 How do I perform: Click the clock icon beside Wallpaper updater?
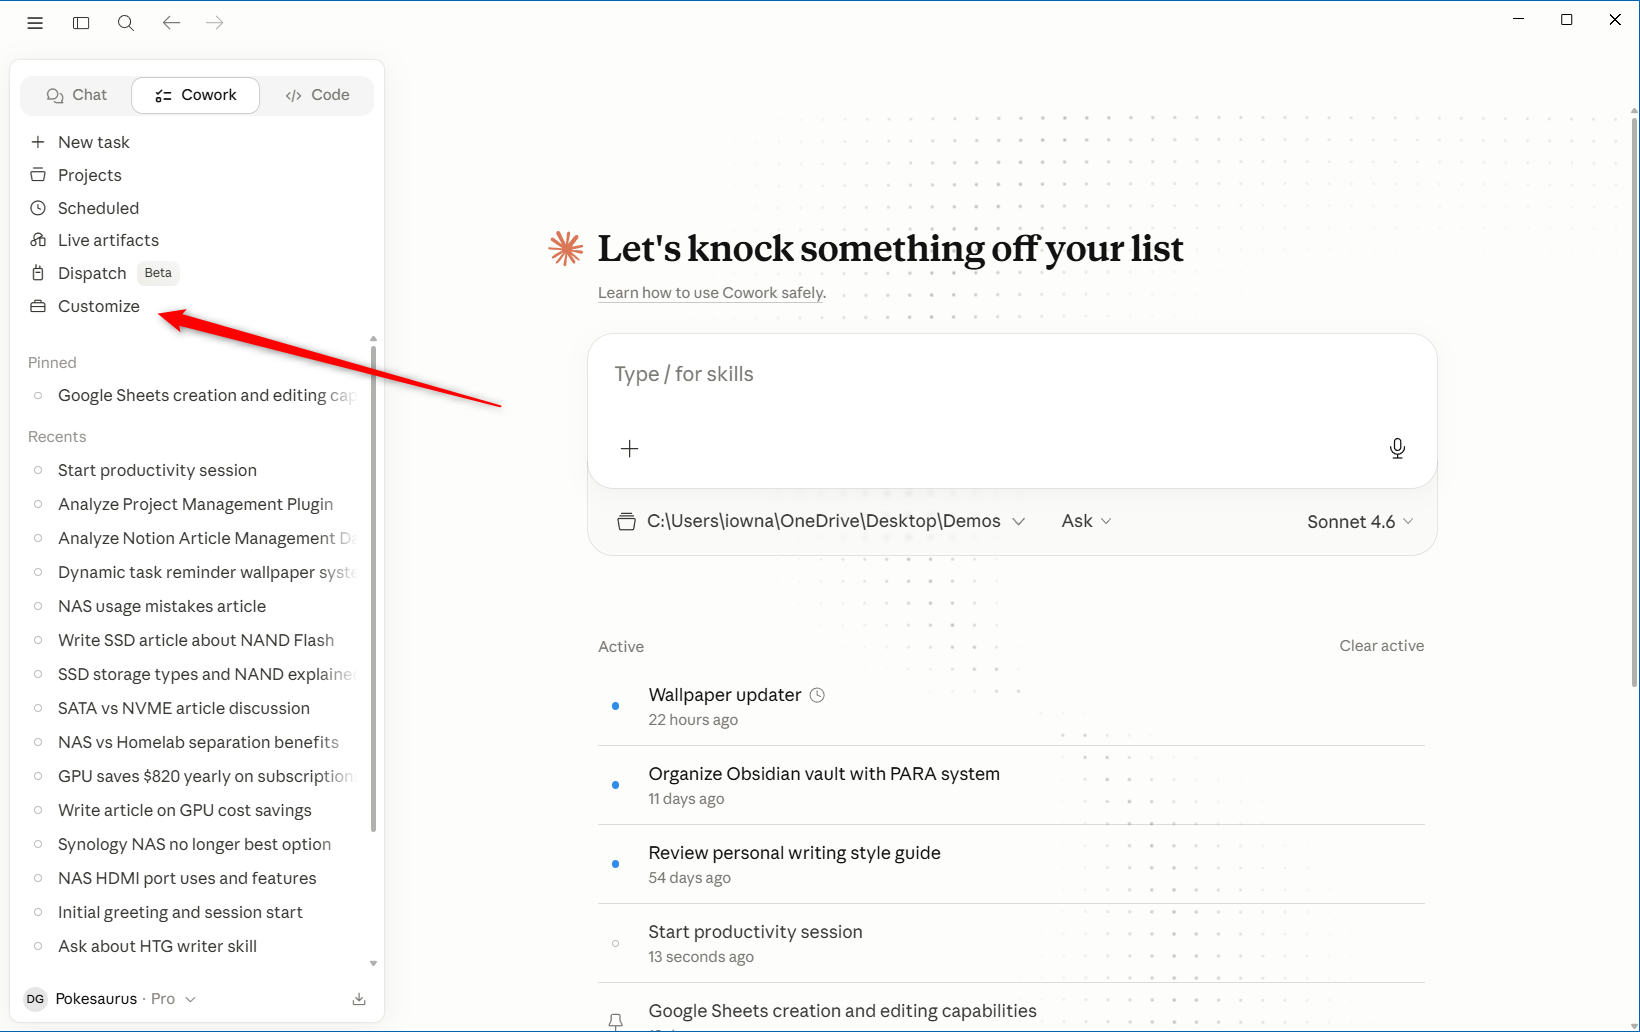pyautogui.click(x=817, y=695)
